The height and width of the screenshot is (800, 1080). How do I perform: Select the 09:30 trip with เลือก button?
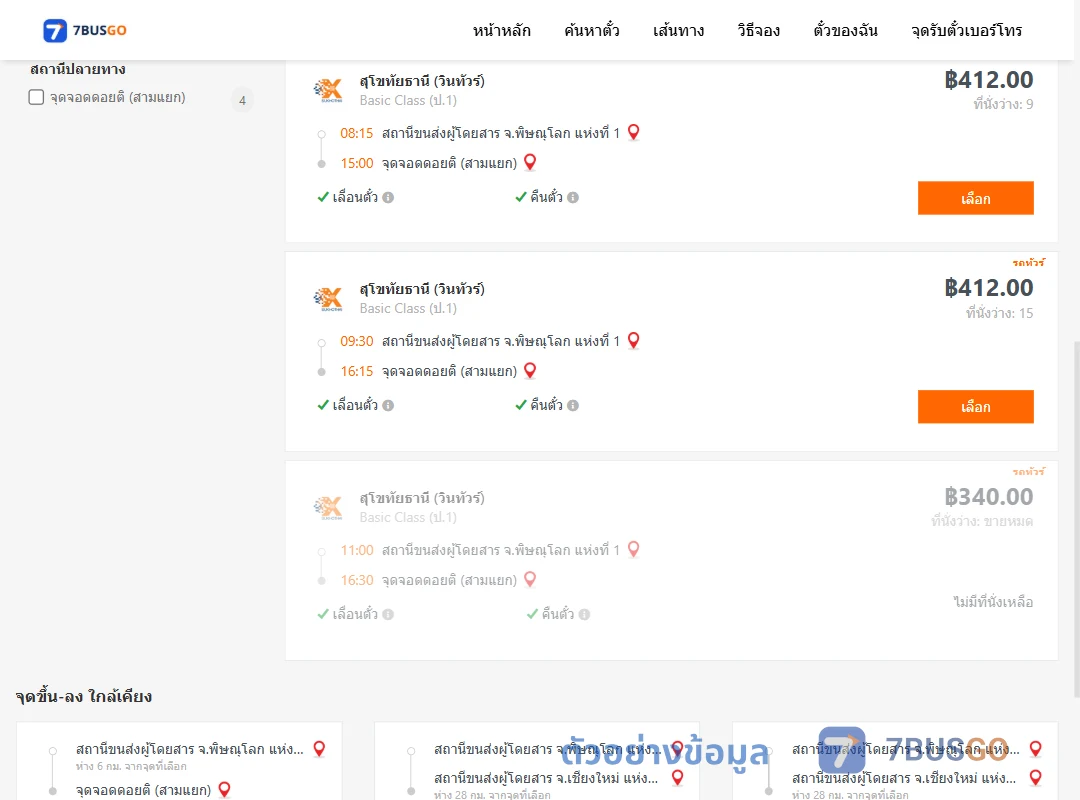[975, 407]
